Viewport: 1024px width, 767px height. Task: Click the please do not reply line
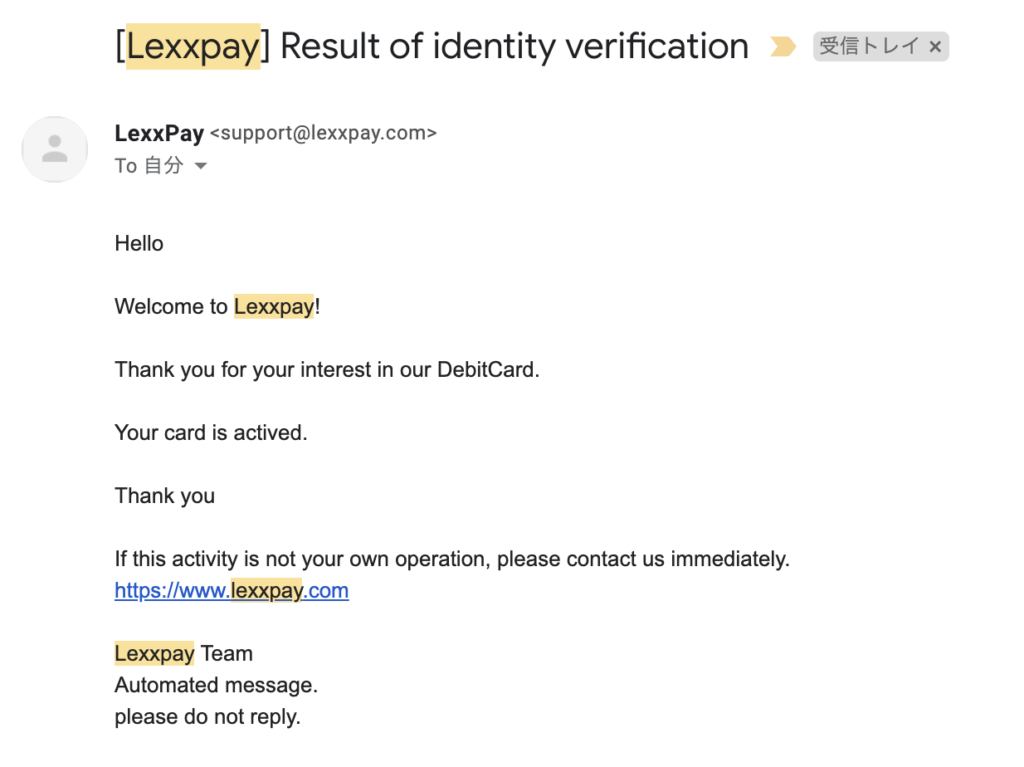[208, 717]
